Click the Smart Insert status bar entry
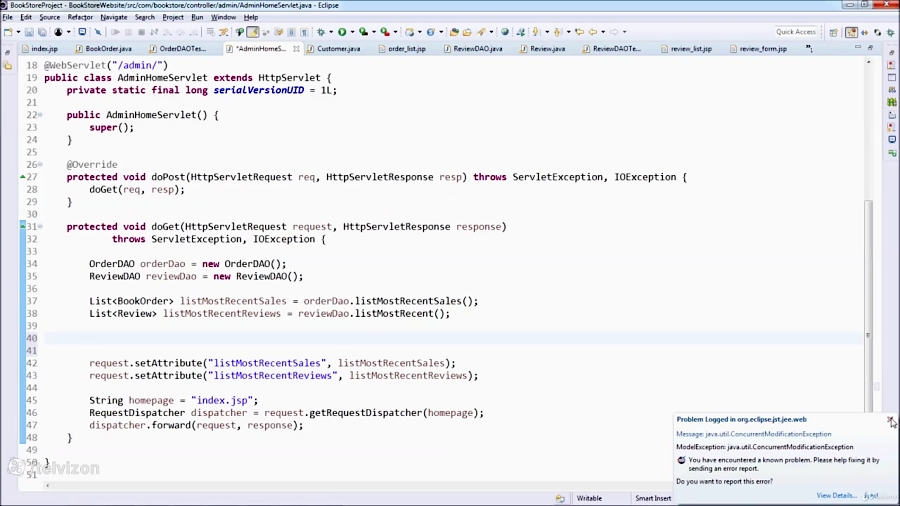This screenshot has width=900, height=506. [653, 498]
